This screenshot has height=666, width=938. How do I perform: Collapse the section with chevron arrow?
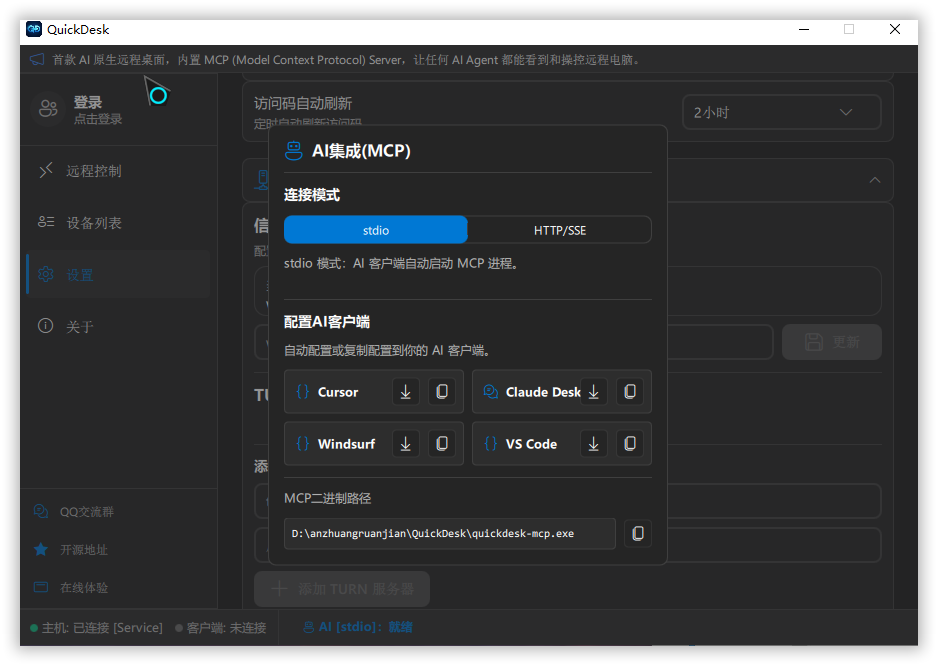[x=875, y=180]
